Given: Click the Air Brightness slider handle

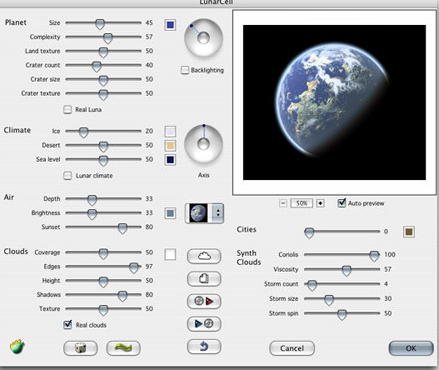Looking at the screenshot, I should [x=92, y=214].
